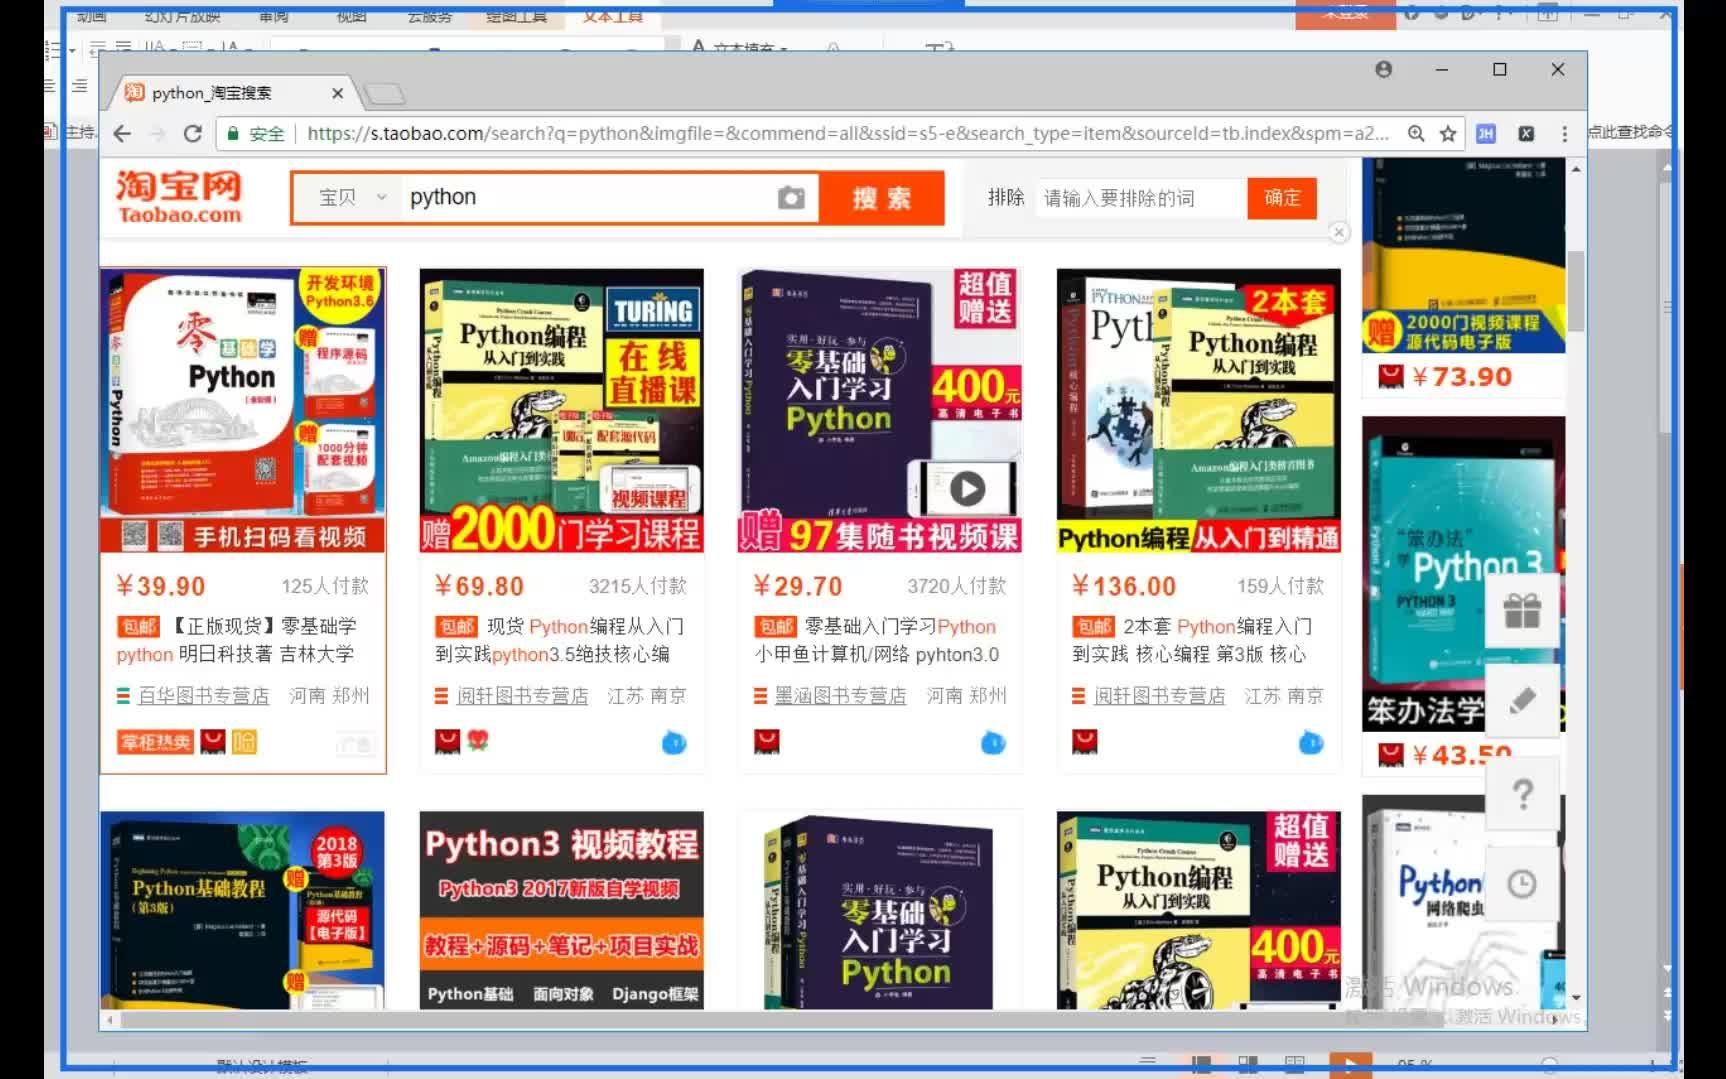Close the sticky search bar with the round X

point(1339,232)
